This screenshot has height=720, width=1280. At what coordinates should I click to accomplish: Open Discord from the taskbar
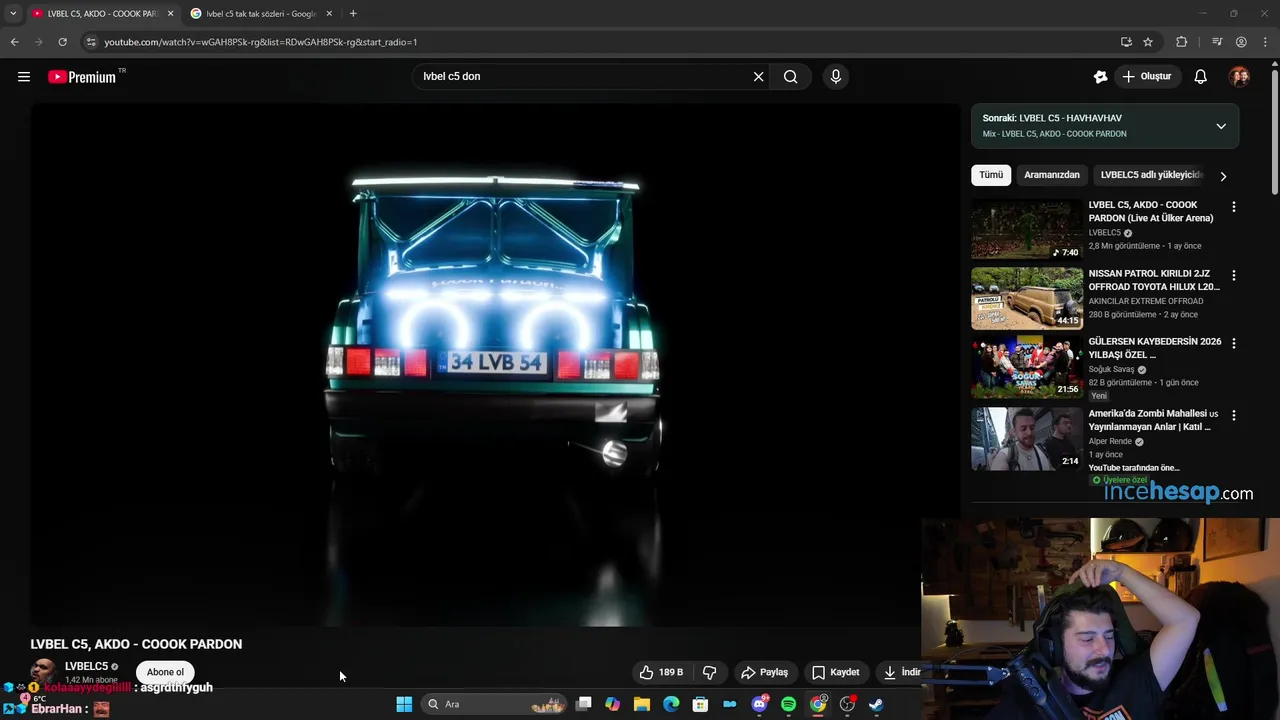click(759, 704)
